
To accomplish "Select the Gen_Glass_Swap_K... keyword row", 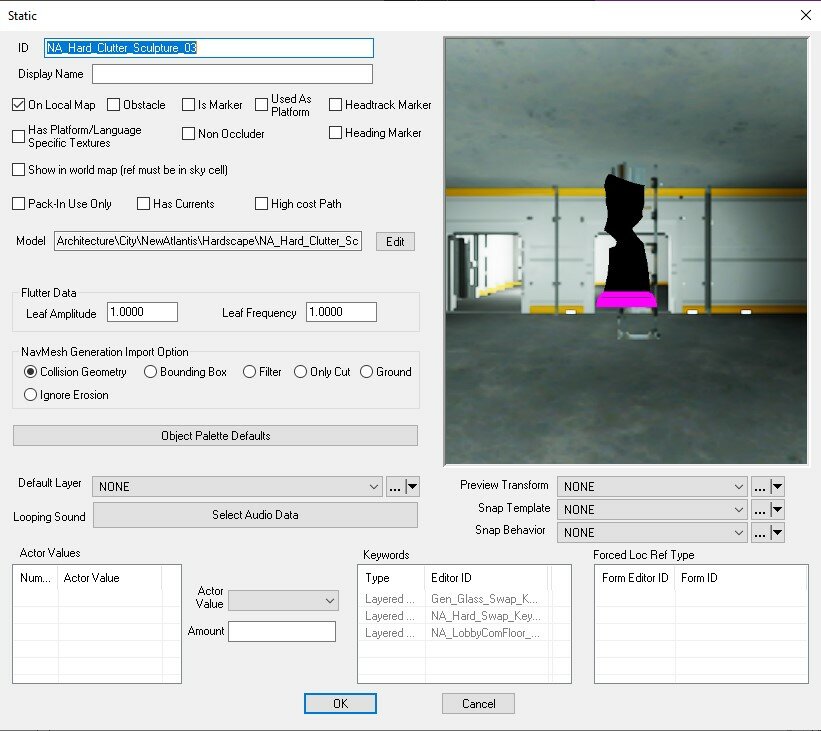I will coord(464,599).
